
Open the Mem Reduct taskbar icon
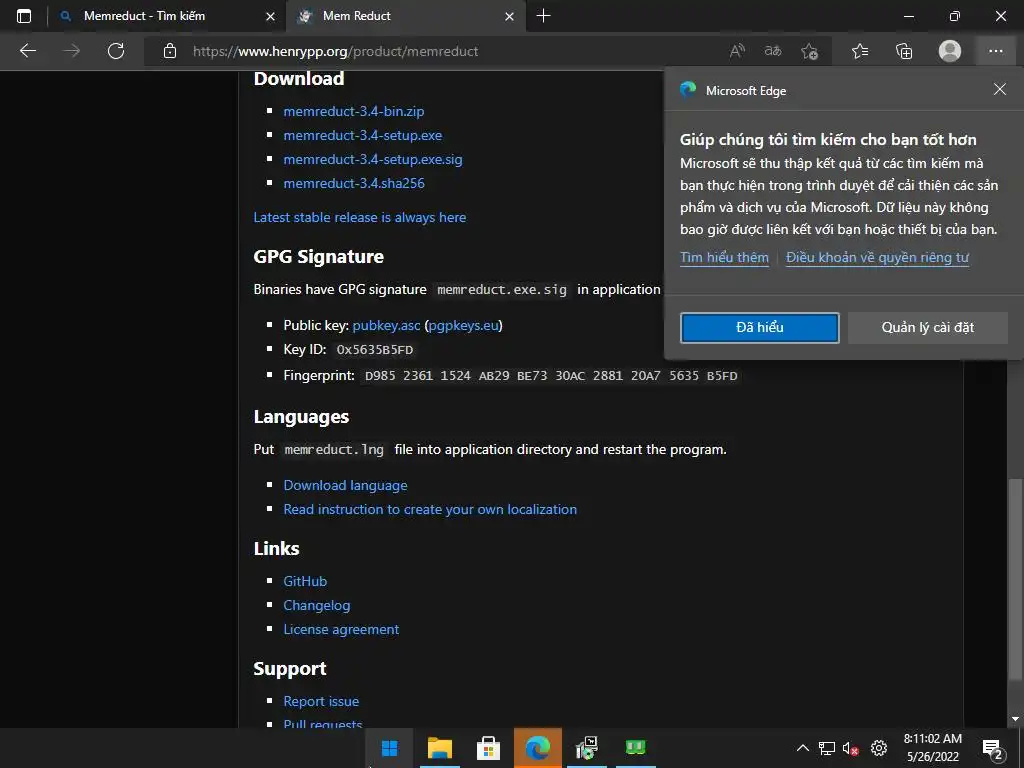point(635,748)
